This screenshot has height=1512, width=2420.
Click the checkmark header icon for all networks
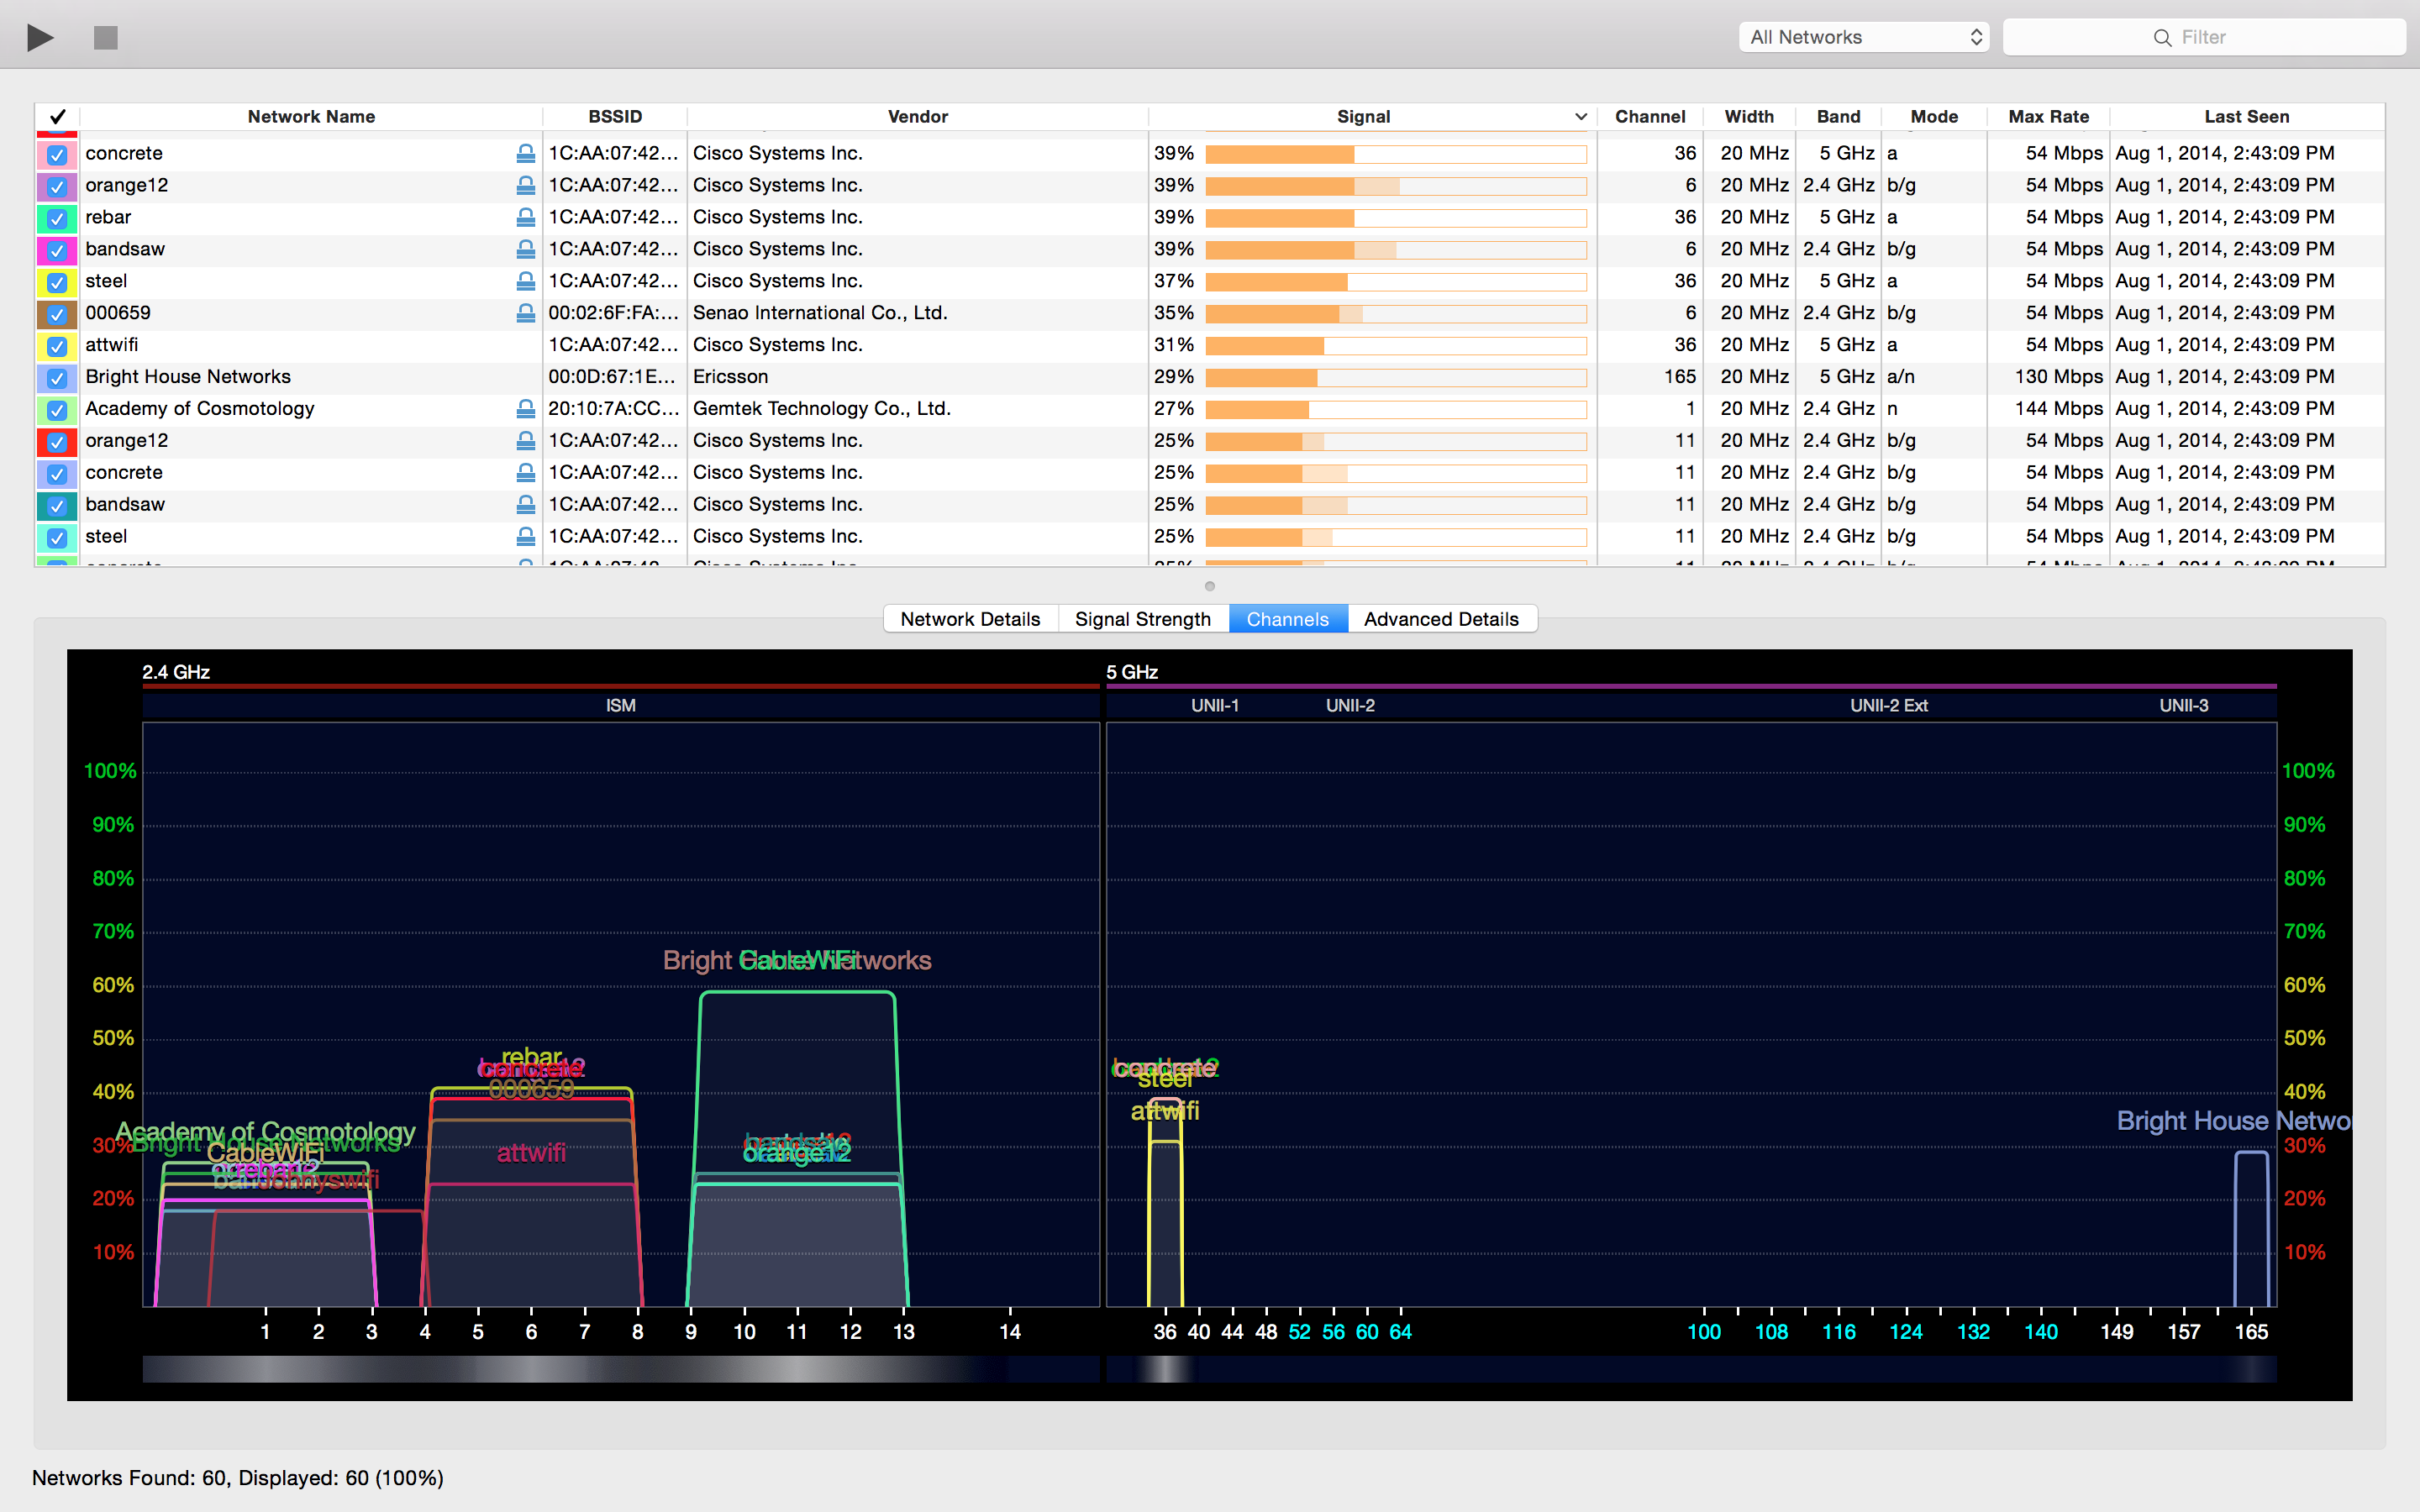[57, 117]
